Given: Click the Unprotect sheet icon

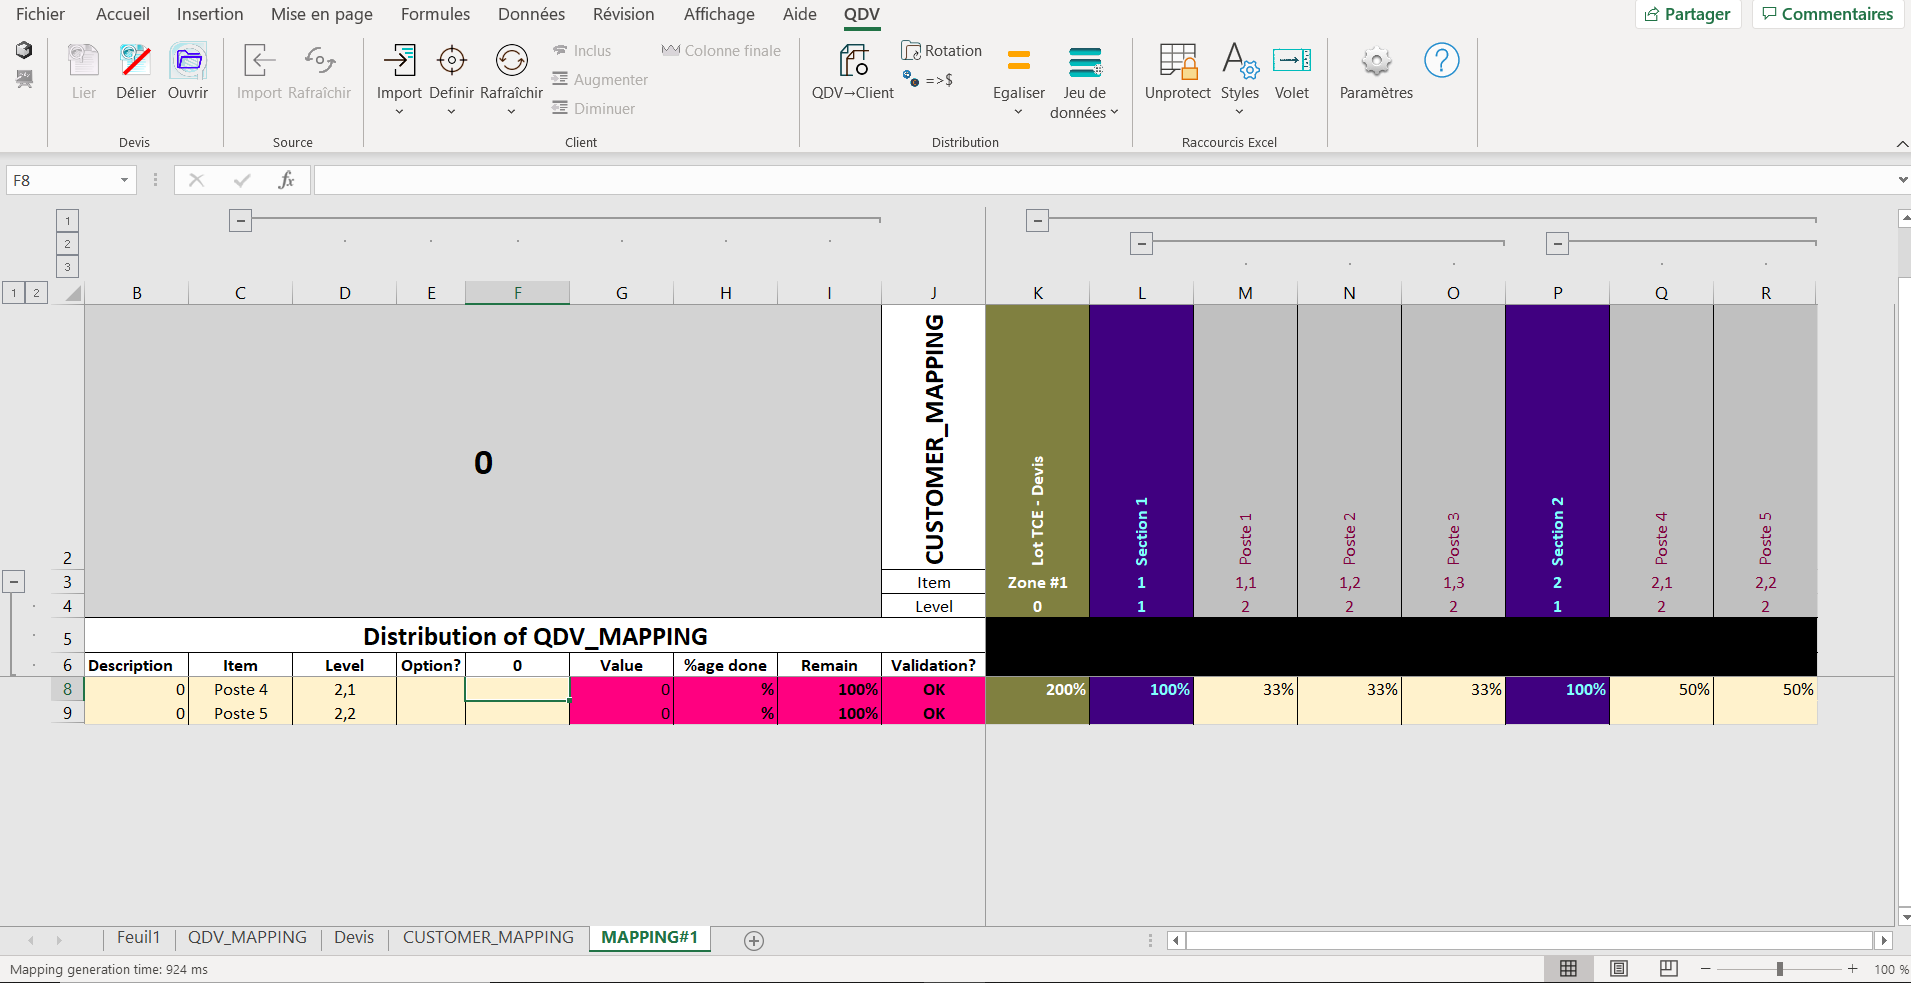Looking at the screenshot, I should tap(1177, 62).
